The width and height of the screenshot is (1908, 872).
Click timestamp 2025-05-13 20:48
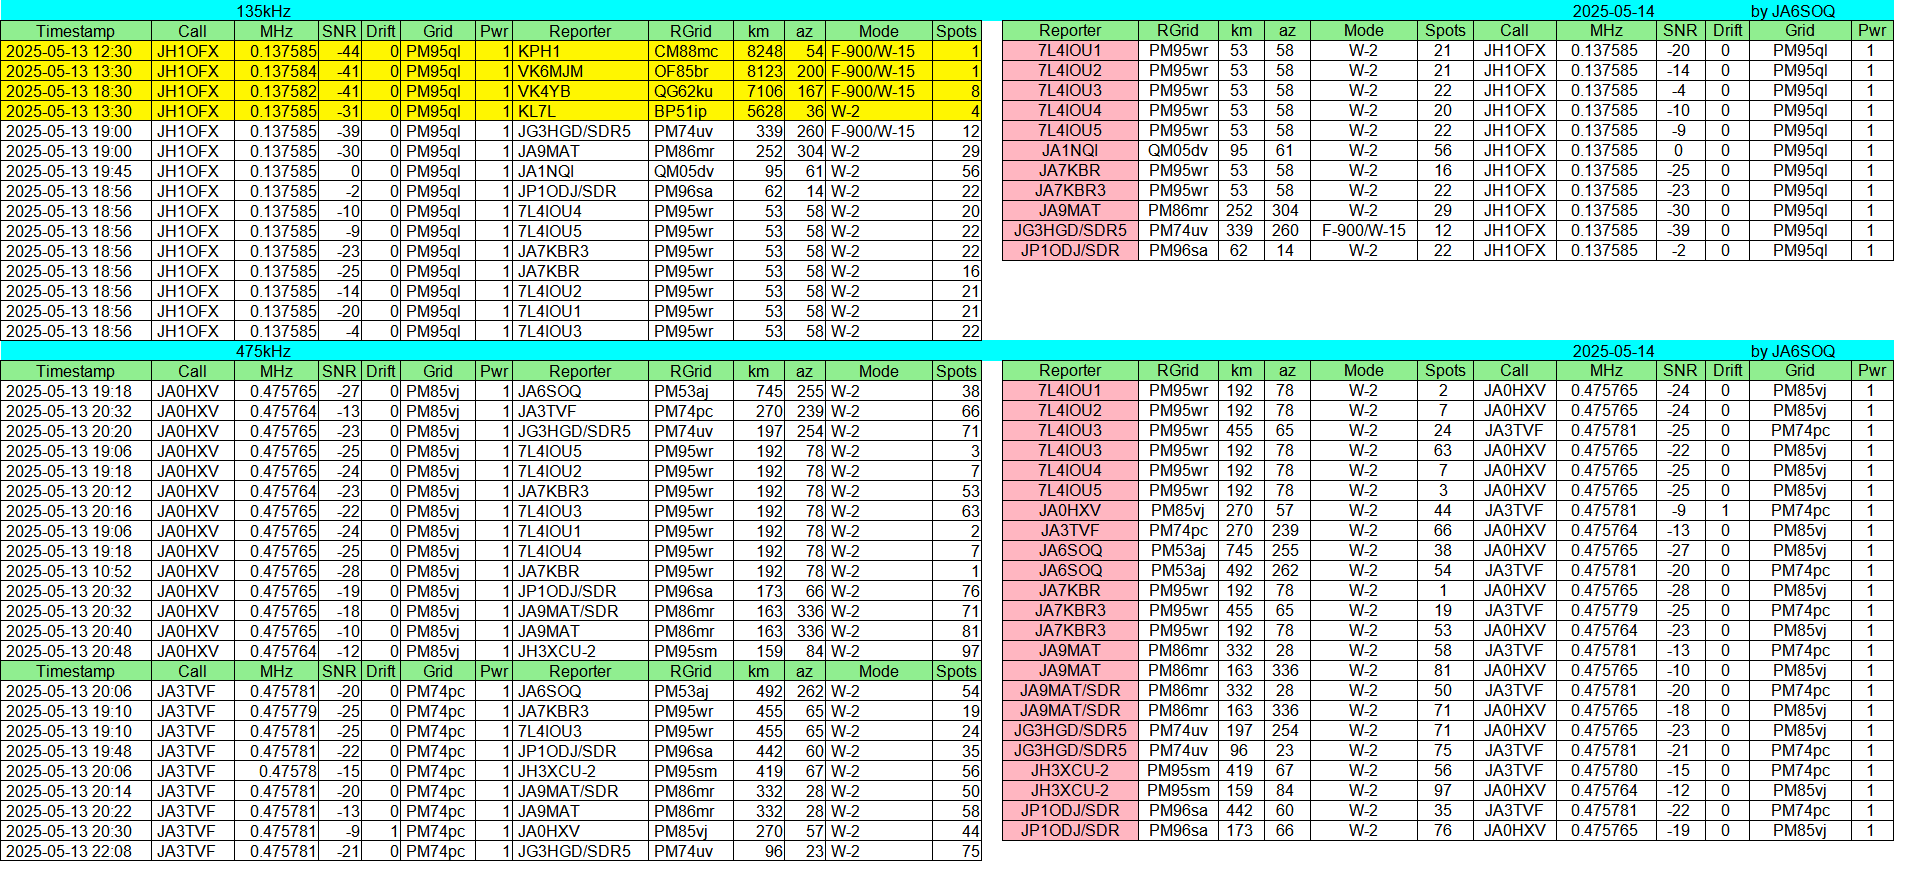point(76,651)
